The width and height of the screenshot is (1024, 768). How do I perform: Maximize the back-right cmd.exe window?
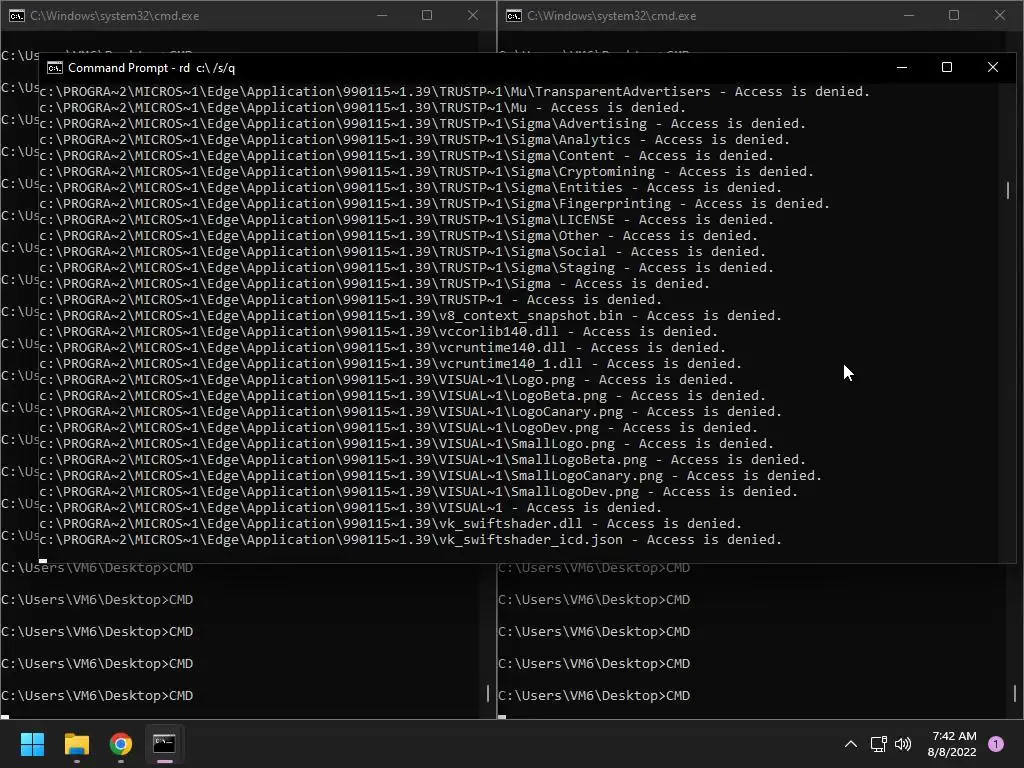[953, 15]
